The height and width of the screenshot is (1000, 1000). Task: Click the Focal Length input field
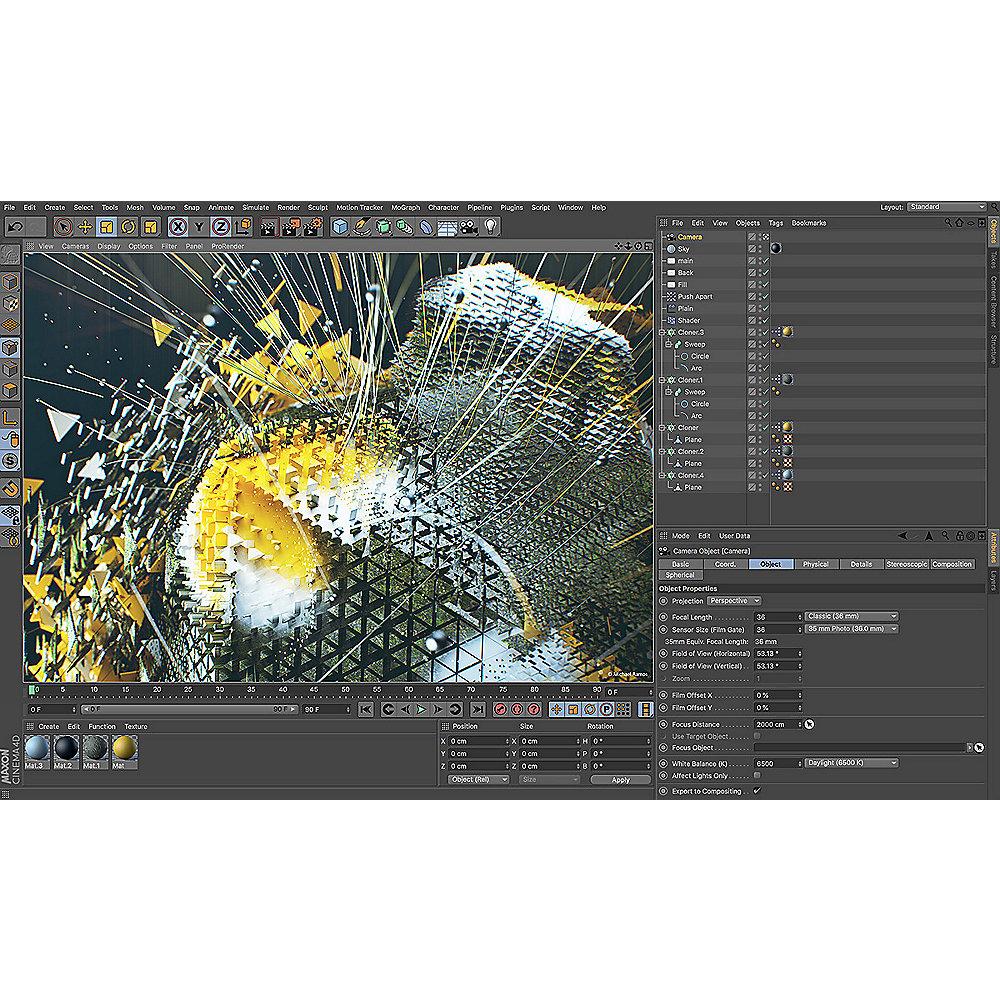coord(777,617)
